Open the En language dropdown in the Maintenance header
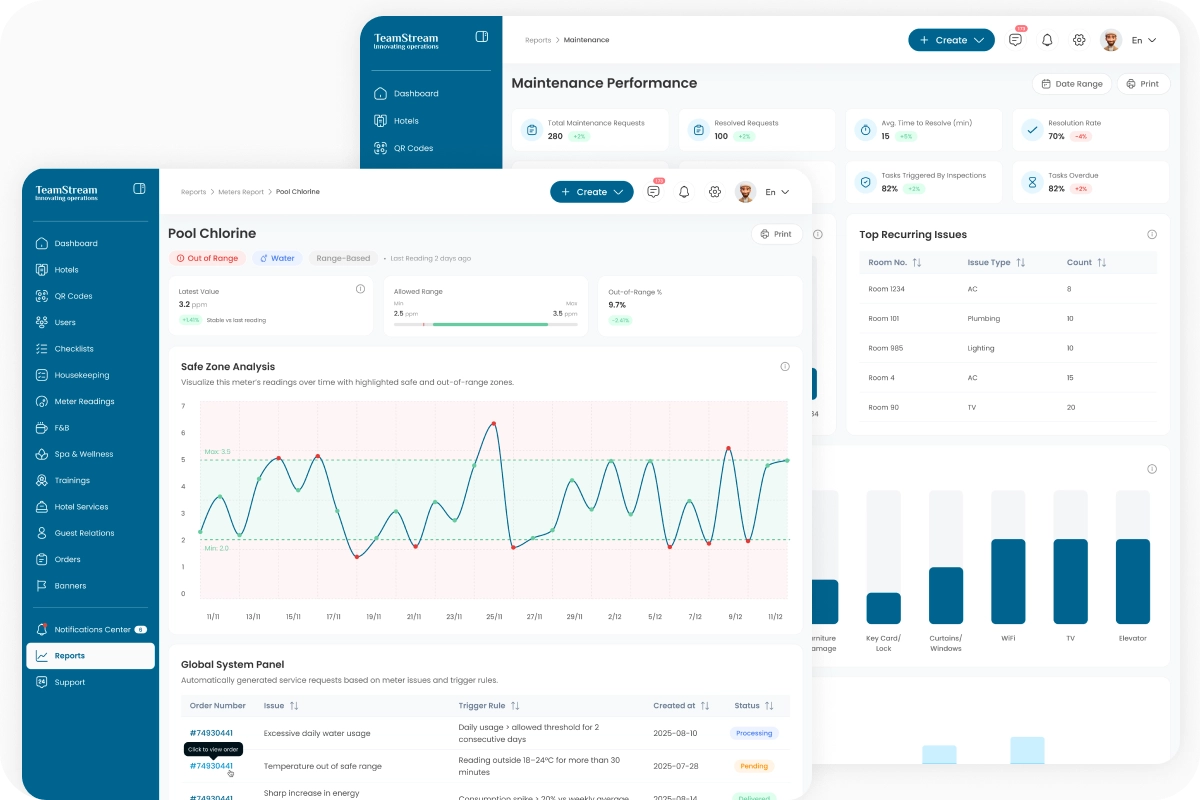This screenshot has height=800, width=1200. click(1143, 40)
